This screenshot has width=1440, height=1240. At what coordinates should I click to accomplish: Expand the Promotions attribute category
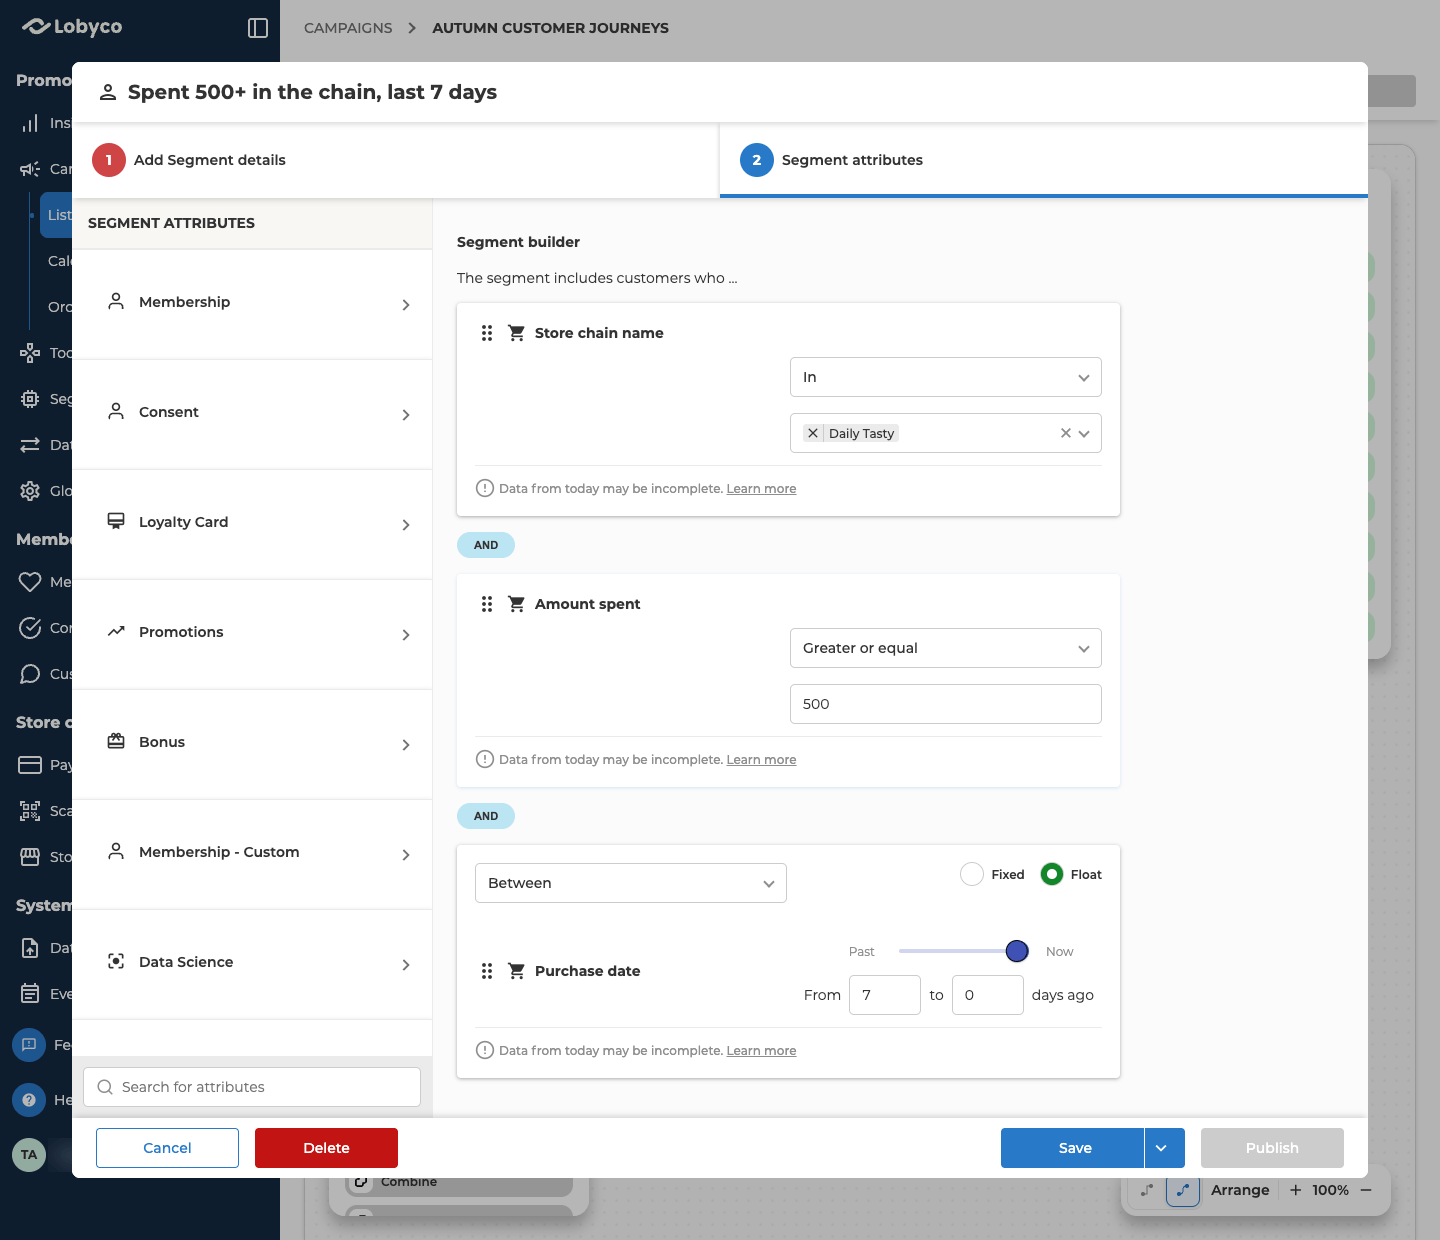pos(252,633)
